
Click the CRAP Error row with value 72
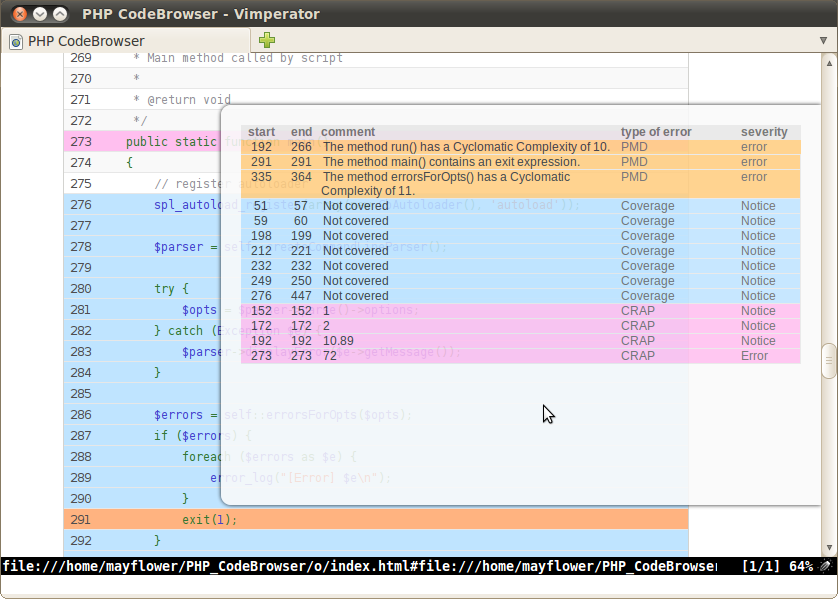(x=521, y=355)
